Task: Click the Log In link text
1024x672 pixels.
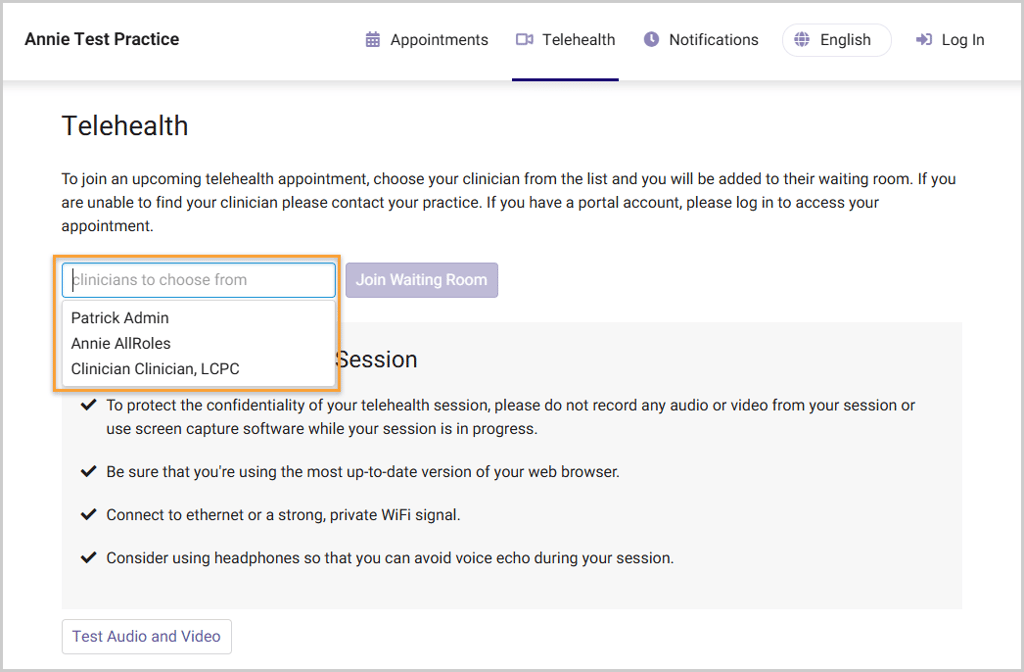Action: click(963, 40)
